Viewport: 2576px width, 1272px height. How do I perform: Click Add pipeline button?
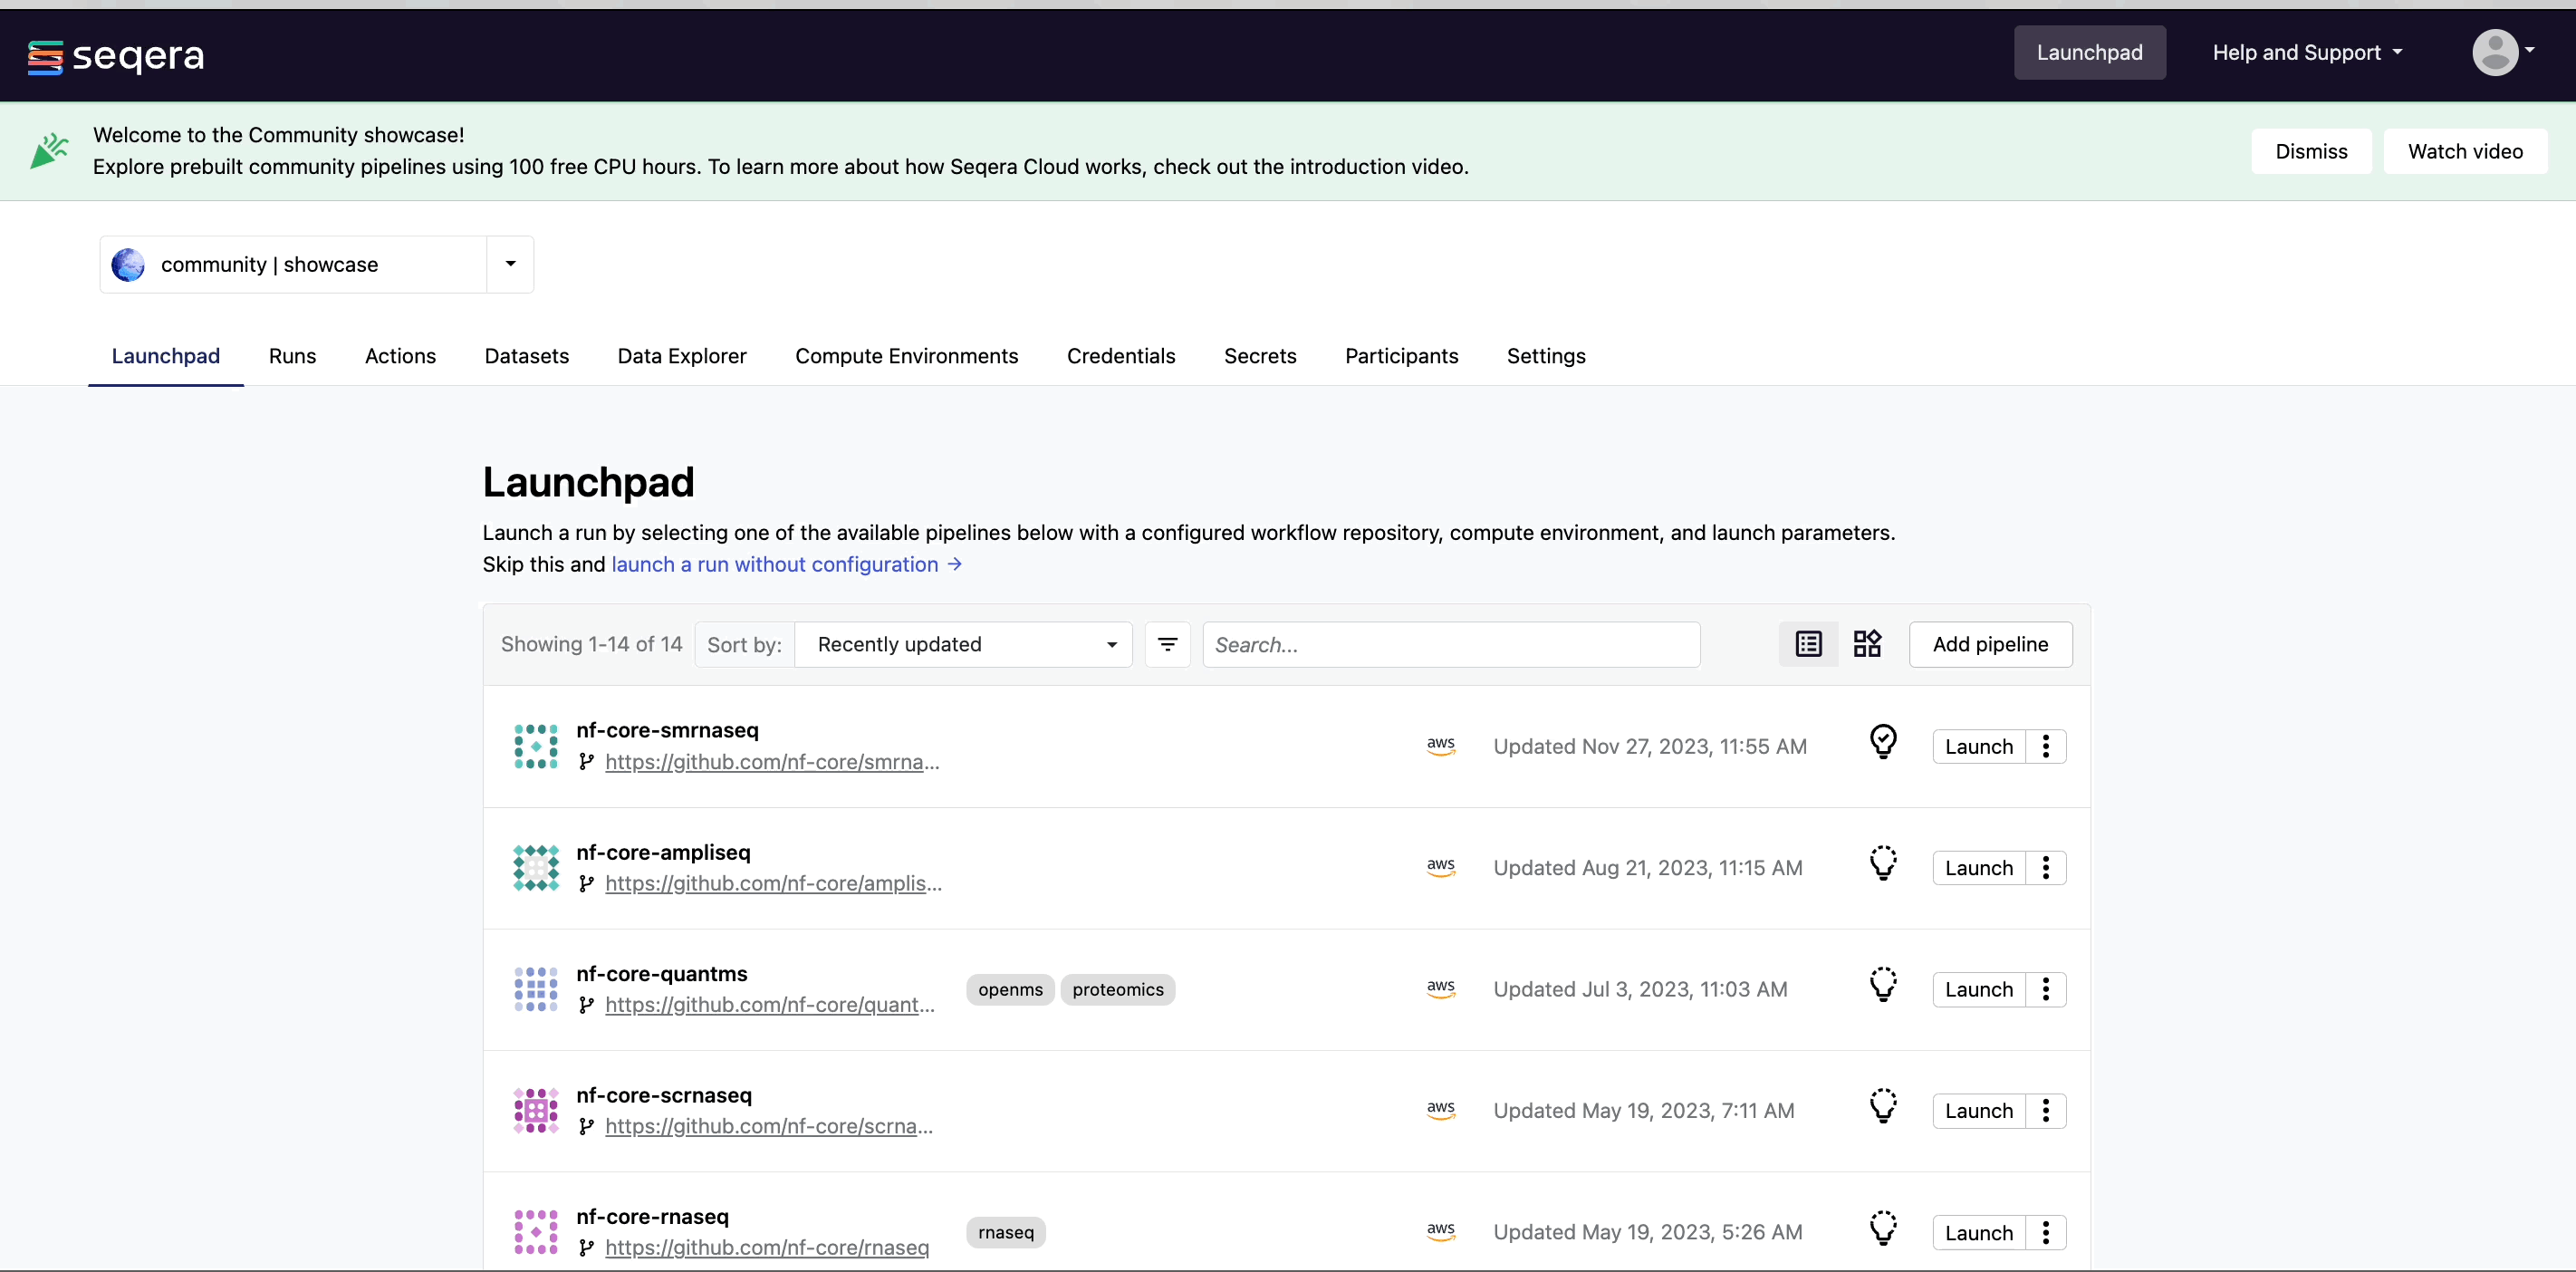tap(1989, 644)
